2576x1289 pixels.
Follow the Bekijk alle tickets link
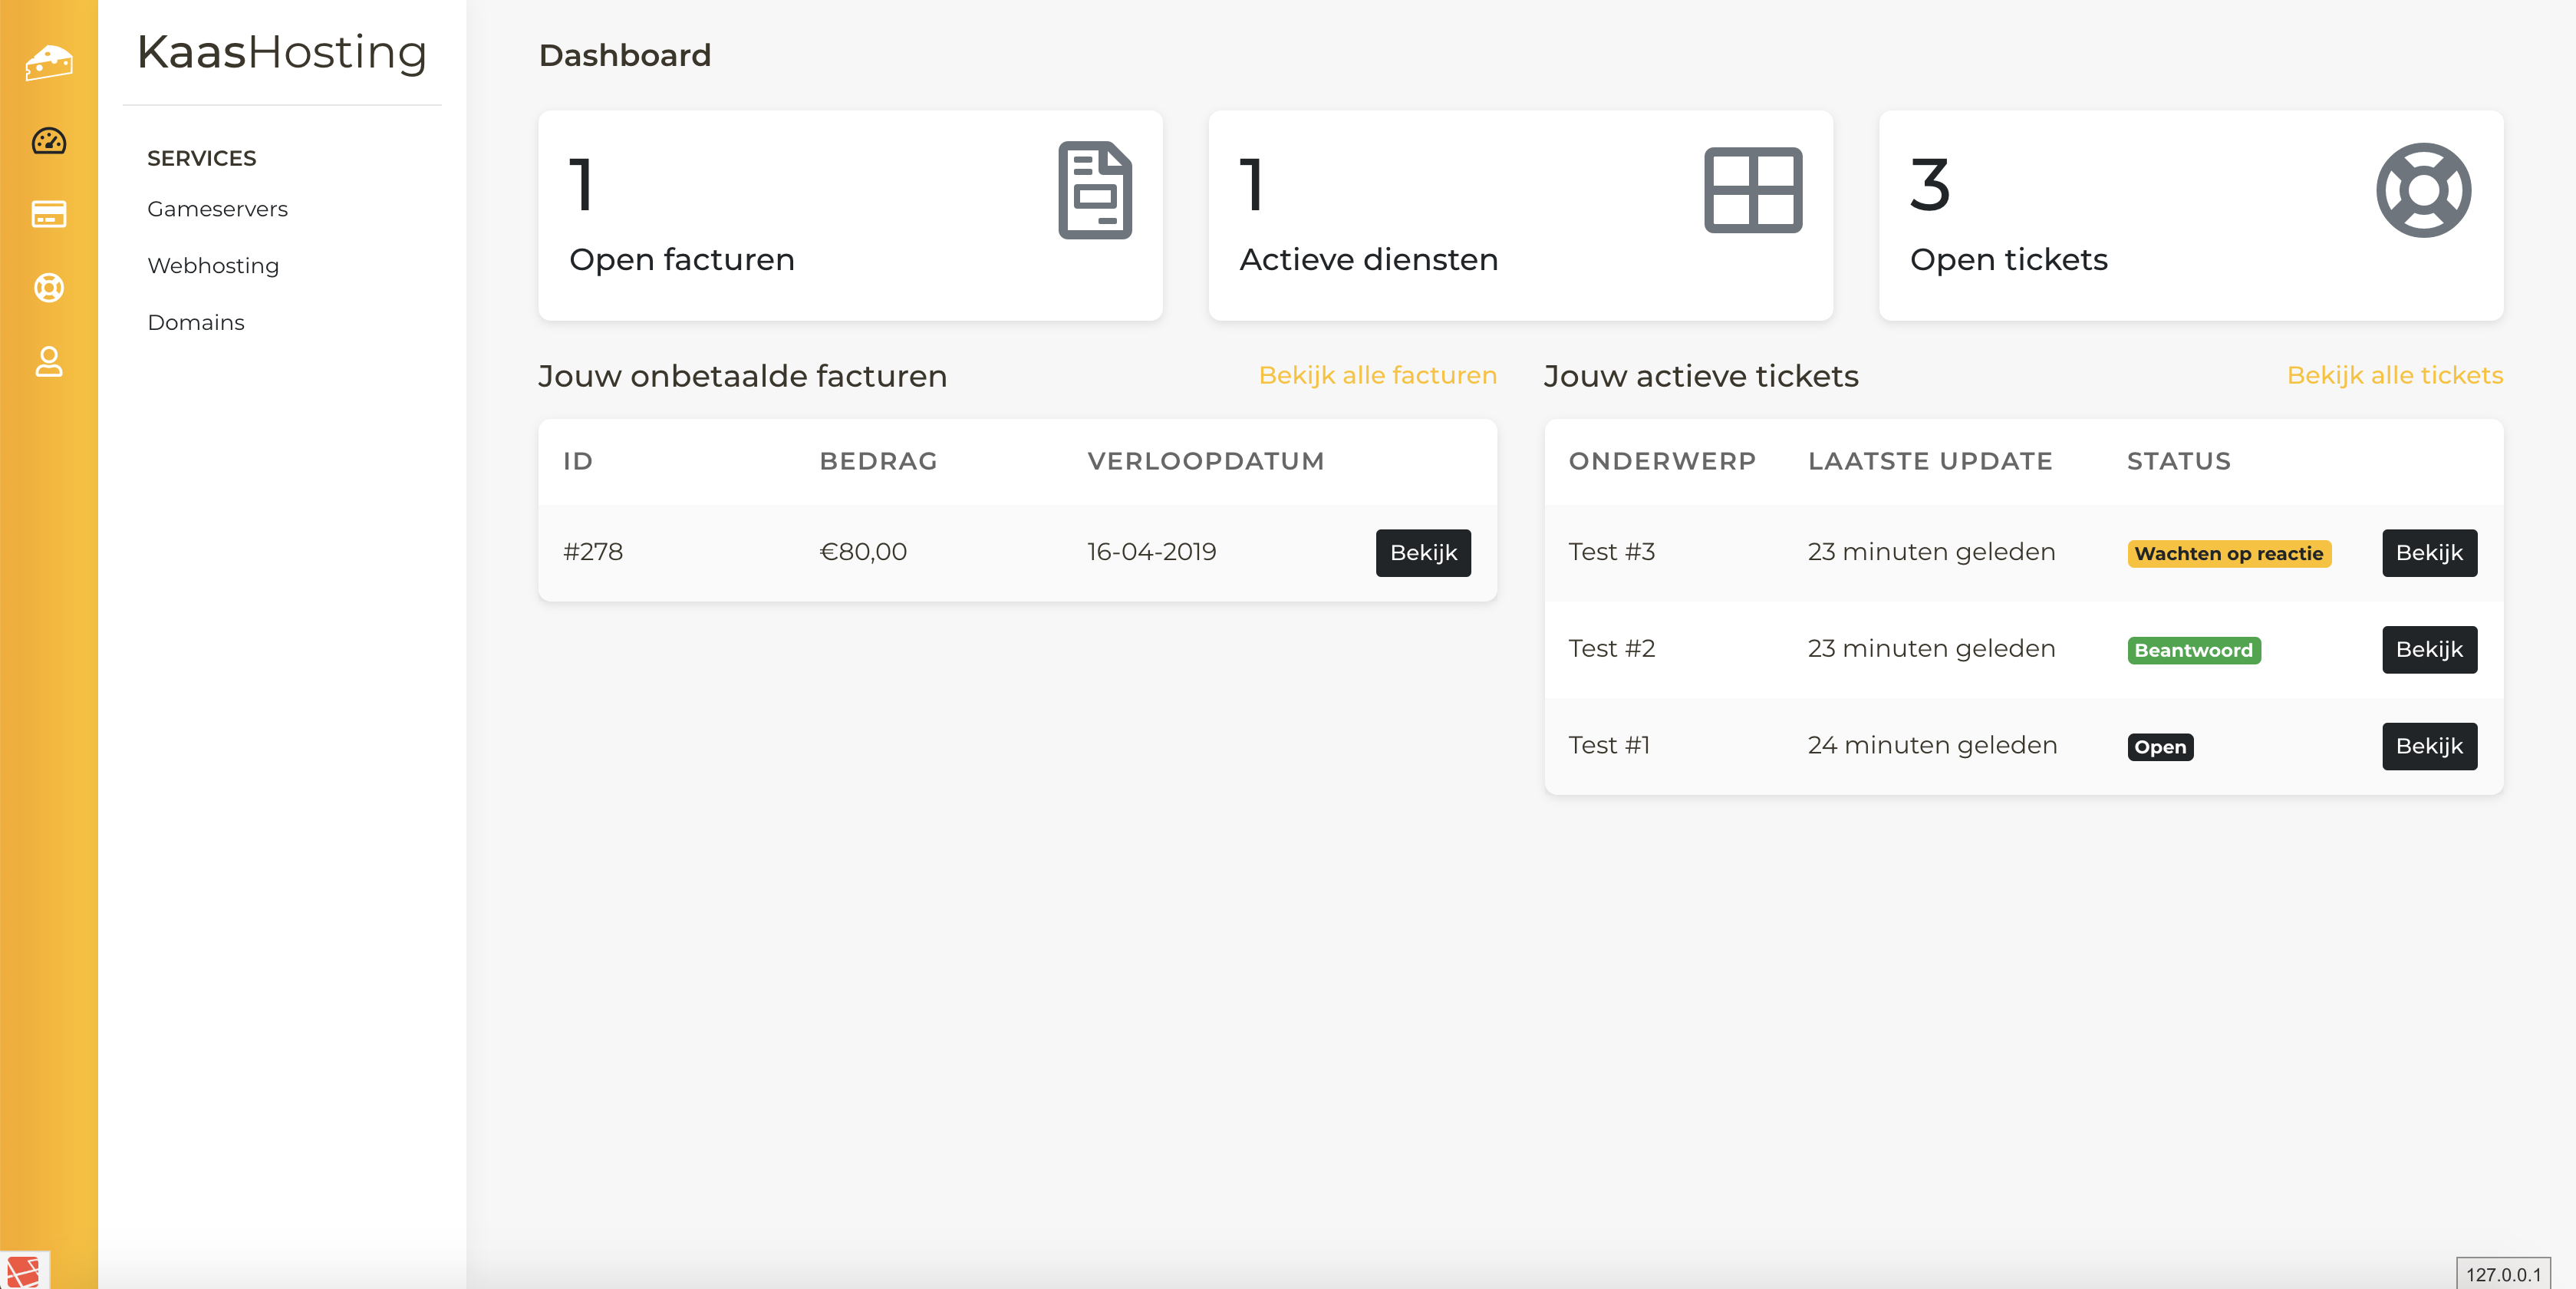(x=2394, y=375)
